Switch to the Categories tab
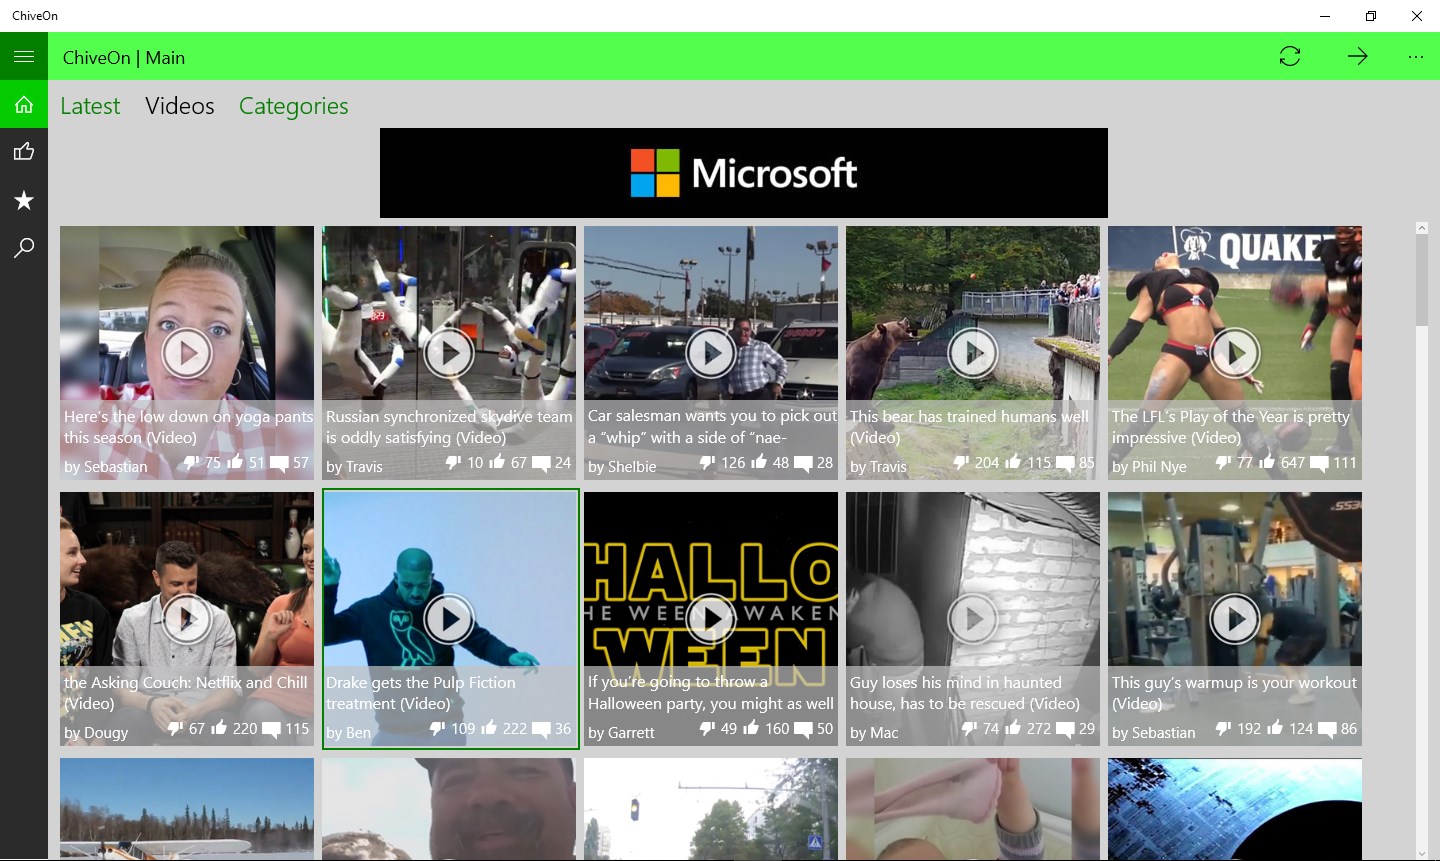The image size is (1440, 861). tap(294, 106)
